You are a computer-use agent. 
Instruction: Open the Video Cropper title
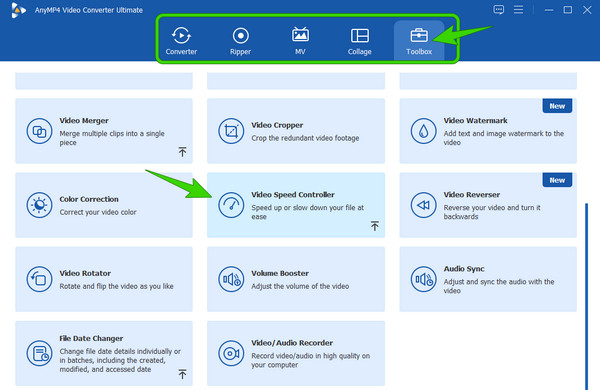point(277,125)
